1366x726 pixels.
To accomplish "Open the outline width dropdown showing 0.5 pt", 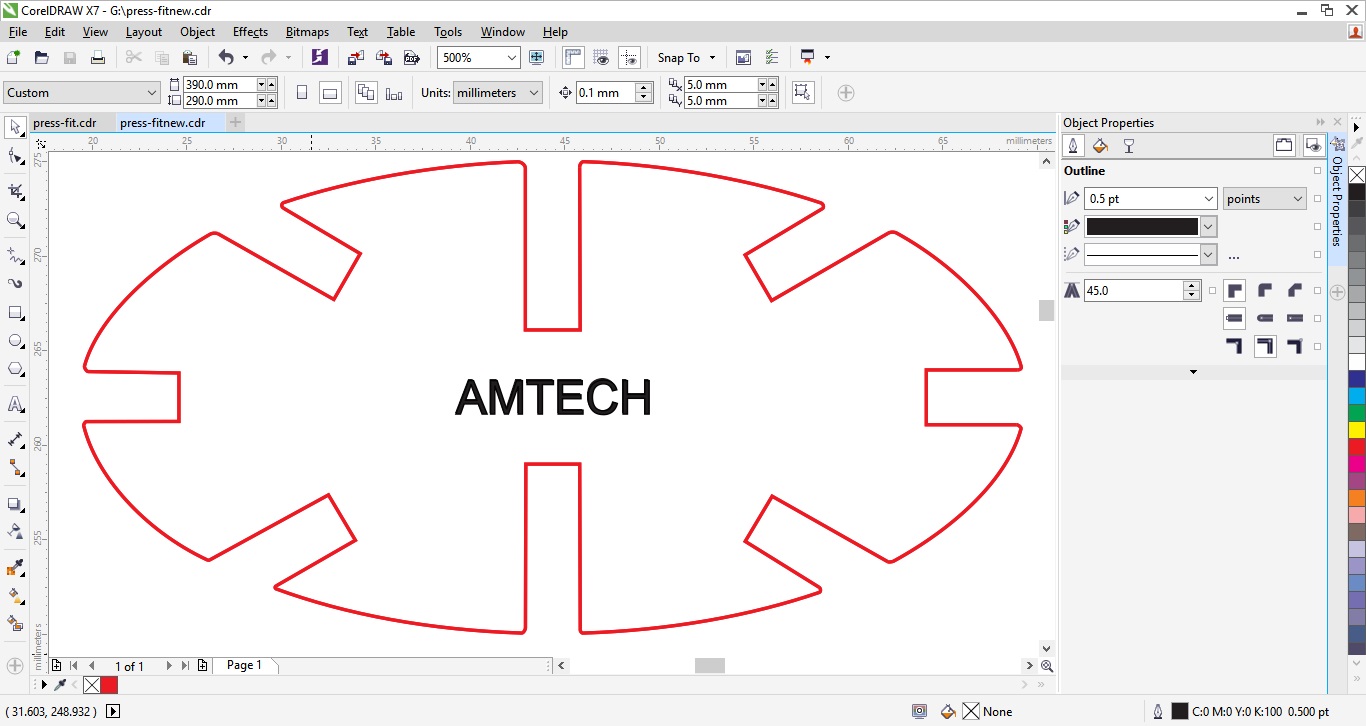I will (1208, 199).
